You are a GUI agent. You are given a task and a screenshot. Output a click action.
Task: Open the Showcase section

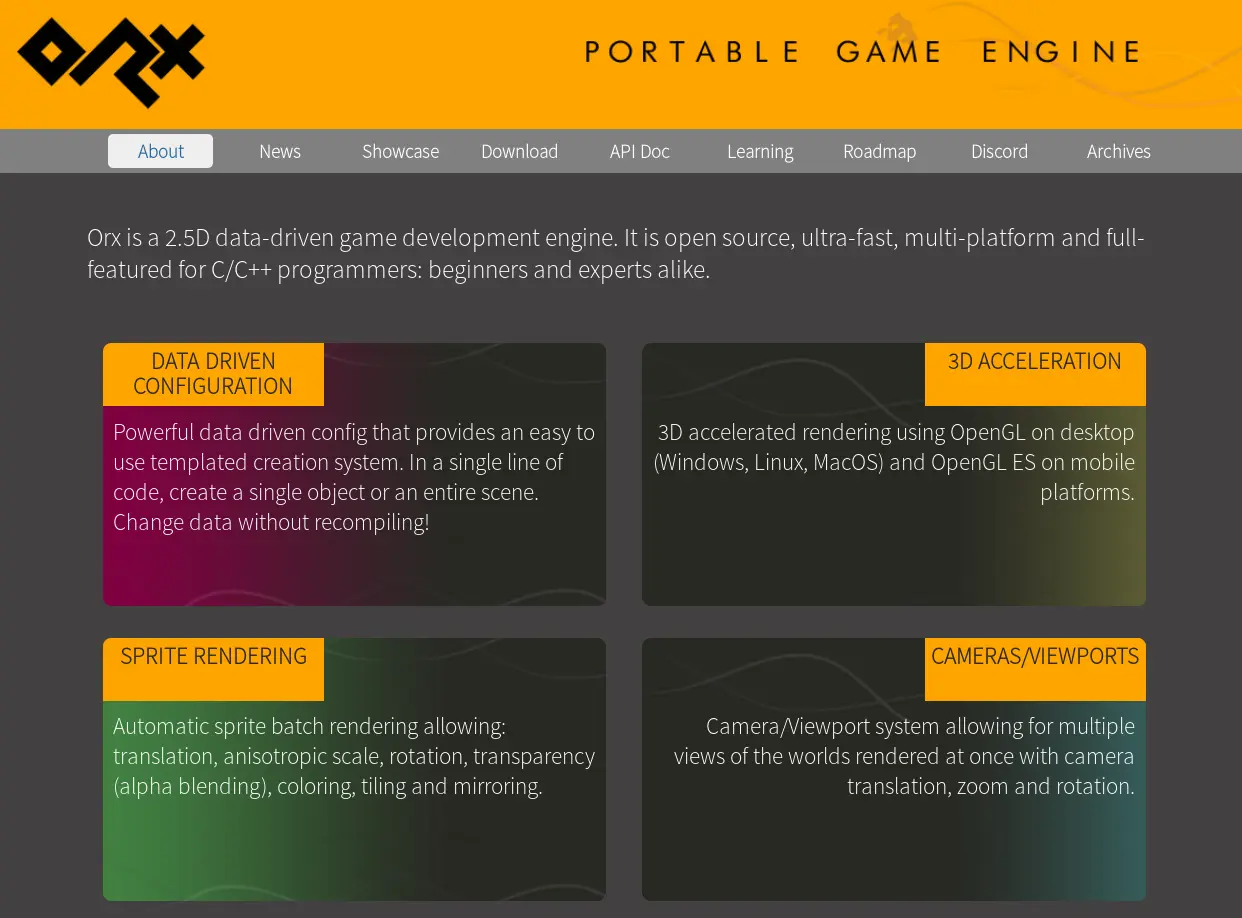coord(400,151)
